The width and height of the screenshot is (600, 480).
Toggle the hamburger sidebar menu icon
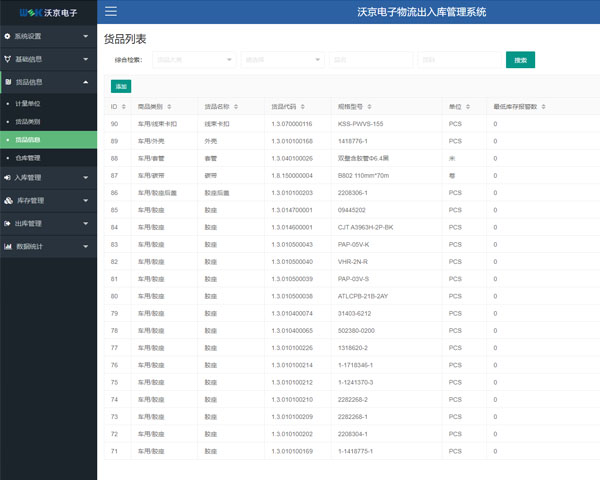(x=111, y=12)
